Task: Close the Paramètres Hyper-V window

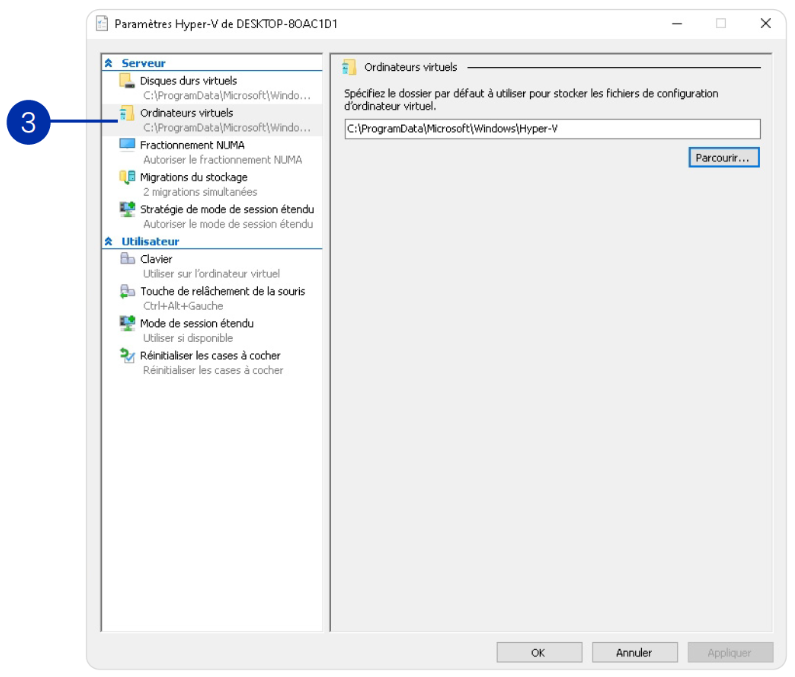Action: click(x=766, y=23)
